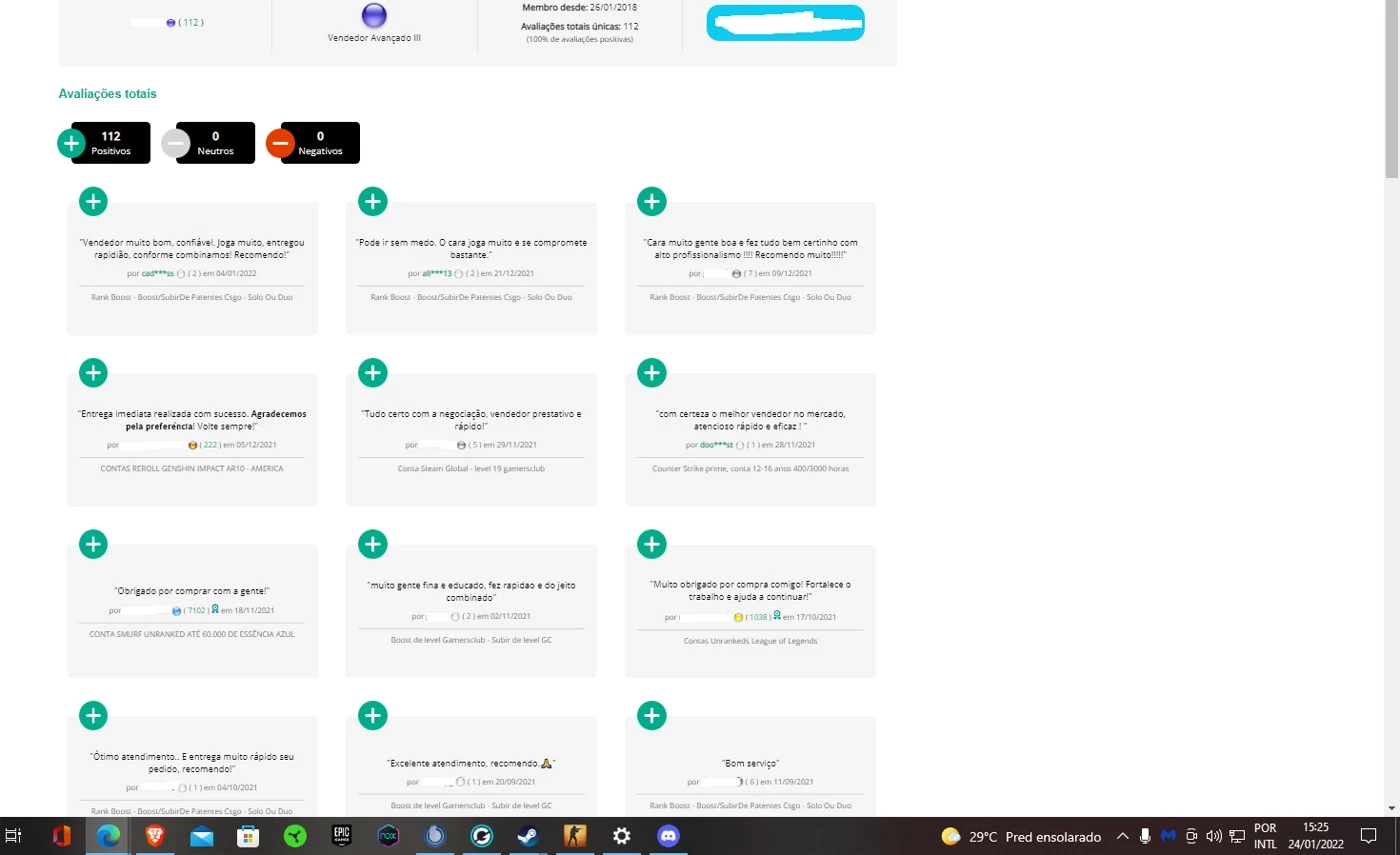Open the weather widget showing 29°C
The width and height of the screenshot is (1400, 855).
tap(1021, 836)
